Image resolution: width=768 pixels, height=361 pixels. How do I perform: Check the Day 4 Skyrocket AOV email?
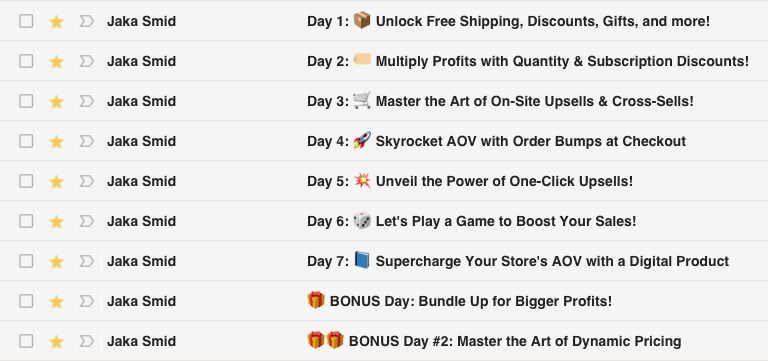(26, 141)
